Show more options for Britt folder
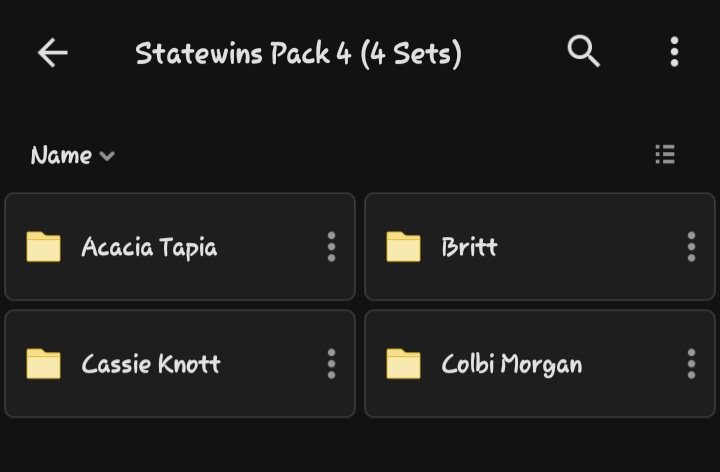This screenshot has height=472, width=720. point(691,247)
